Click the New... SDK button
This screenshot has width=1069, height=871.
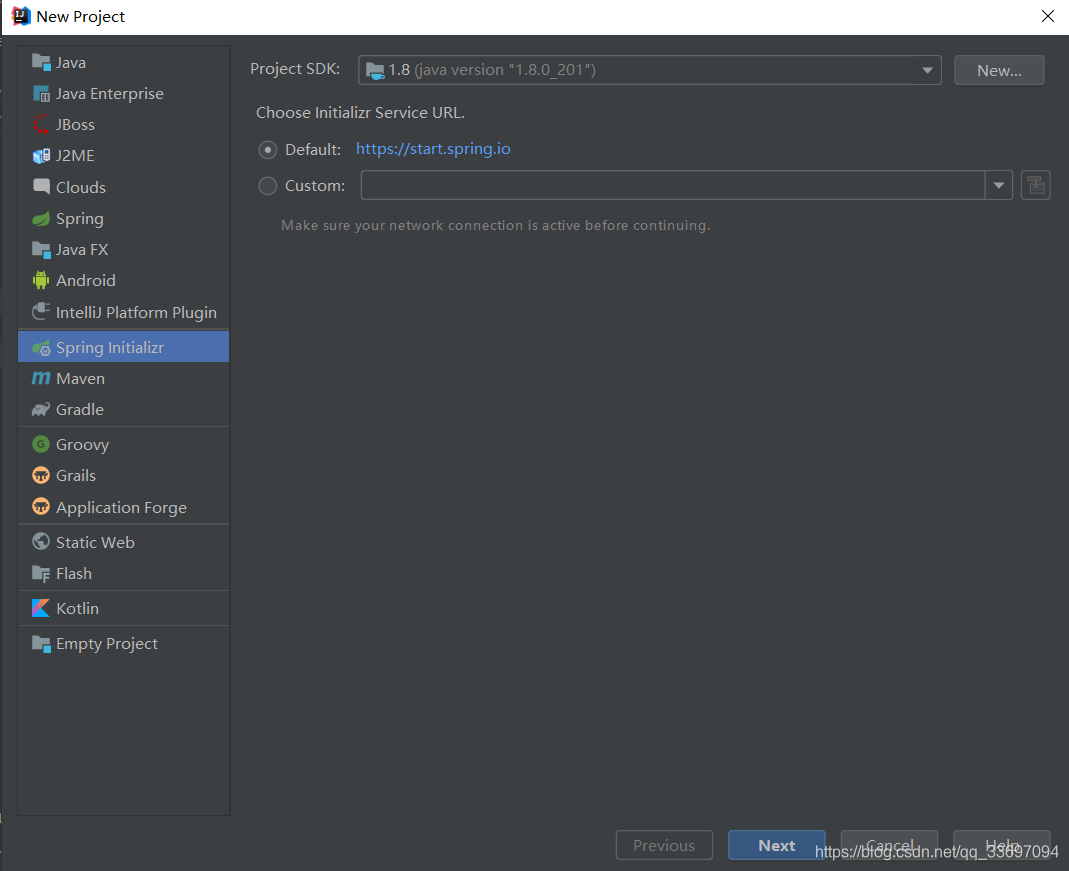(x=999, y=70)
